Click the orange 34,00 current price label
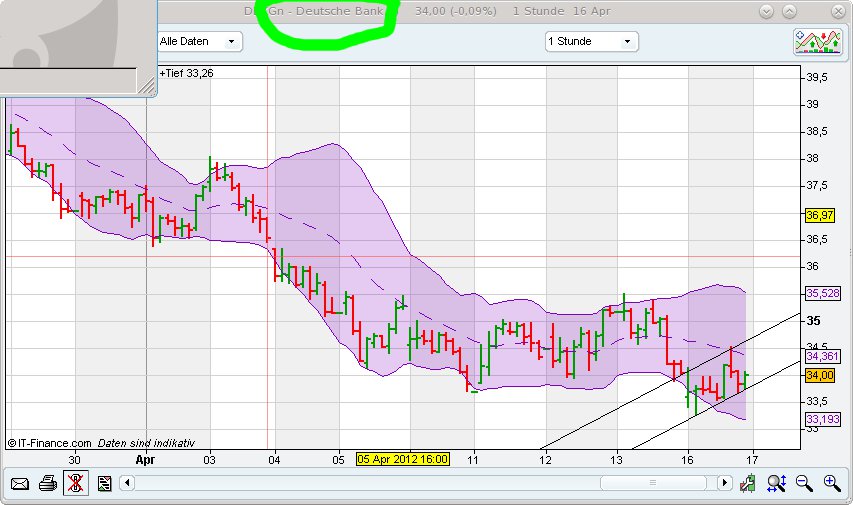This screenshot has width=853, height=505. pos(820,375)
